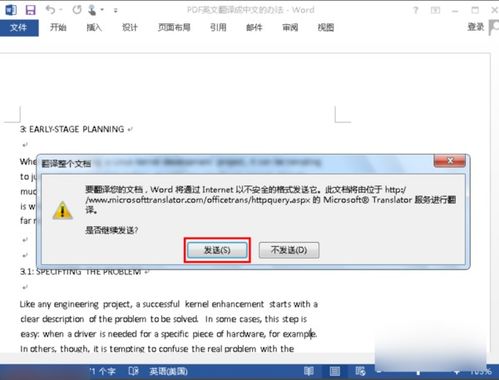Switch to Read Mode view icon
499x380 pixels.
[x=309, y=371]
